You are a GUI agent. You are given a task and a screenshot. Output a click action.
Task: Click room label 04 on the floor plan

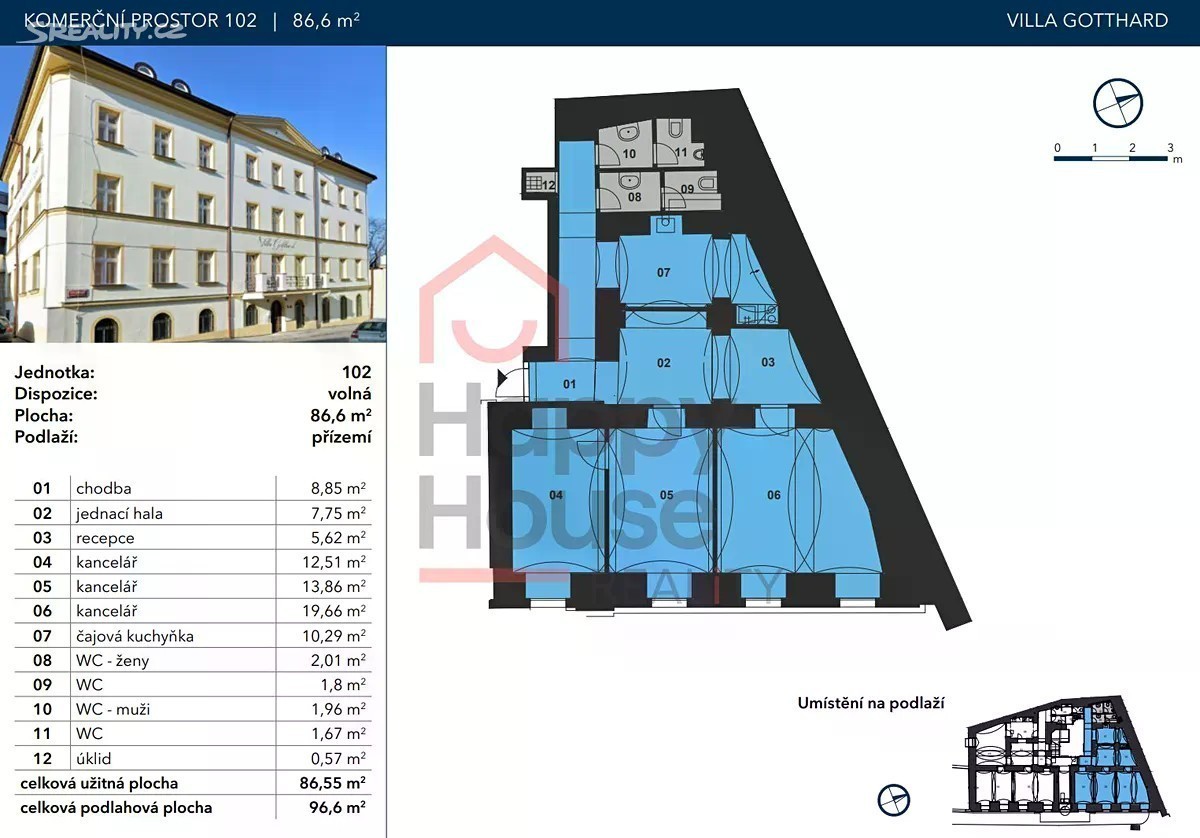pos(556,495)
